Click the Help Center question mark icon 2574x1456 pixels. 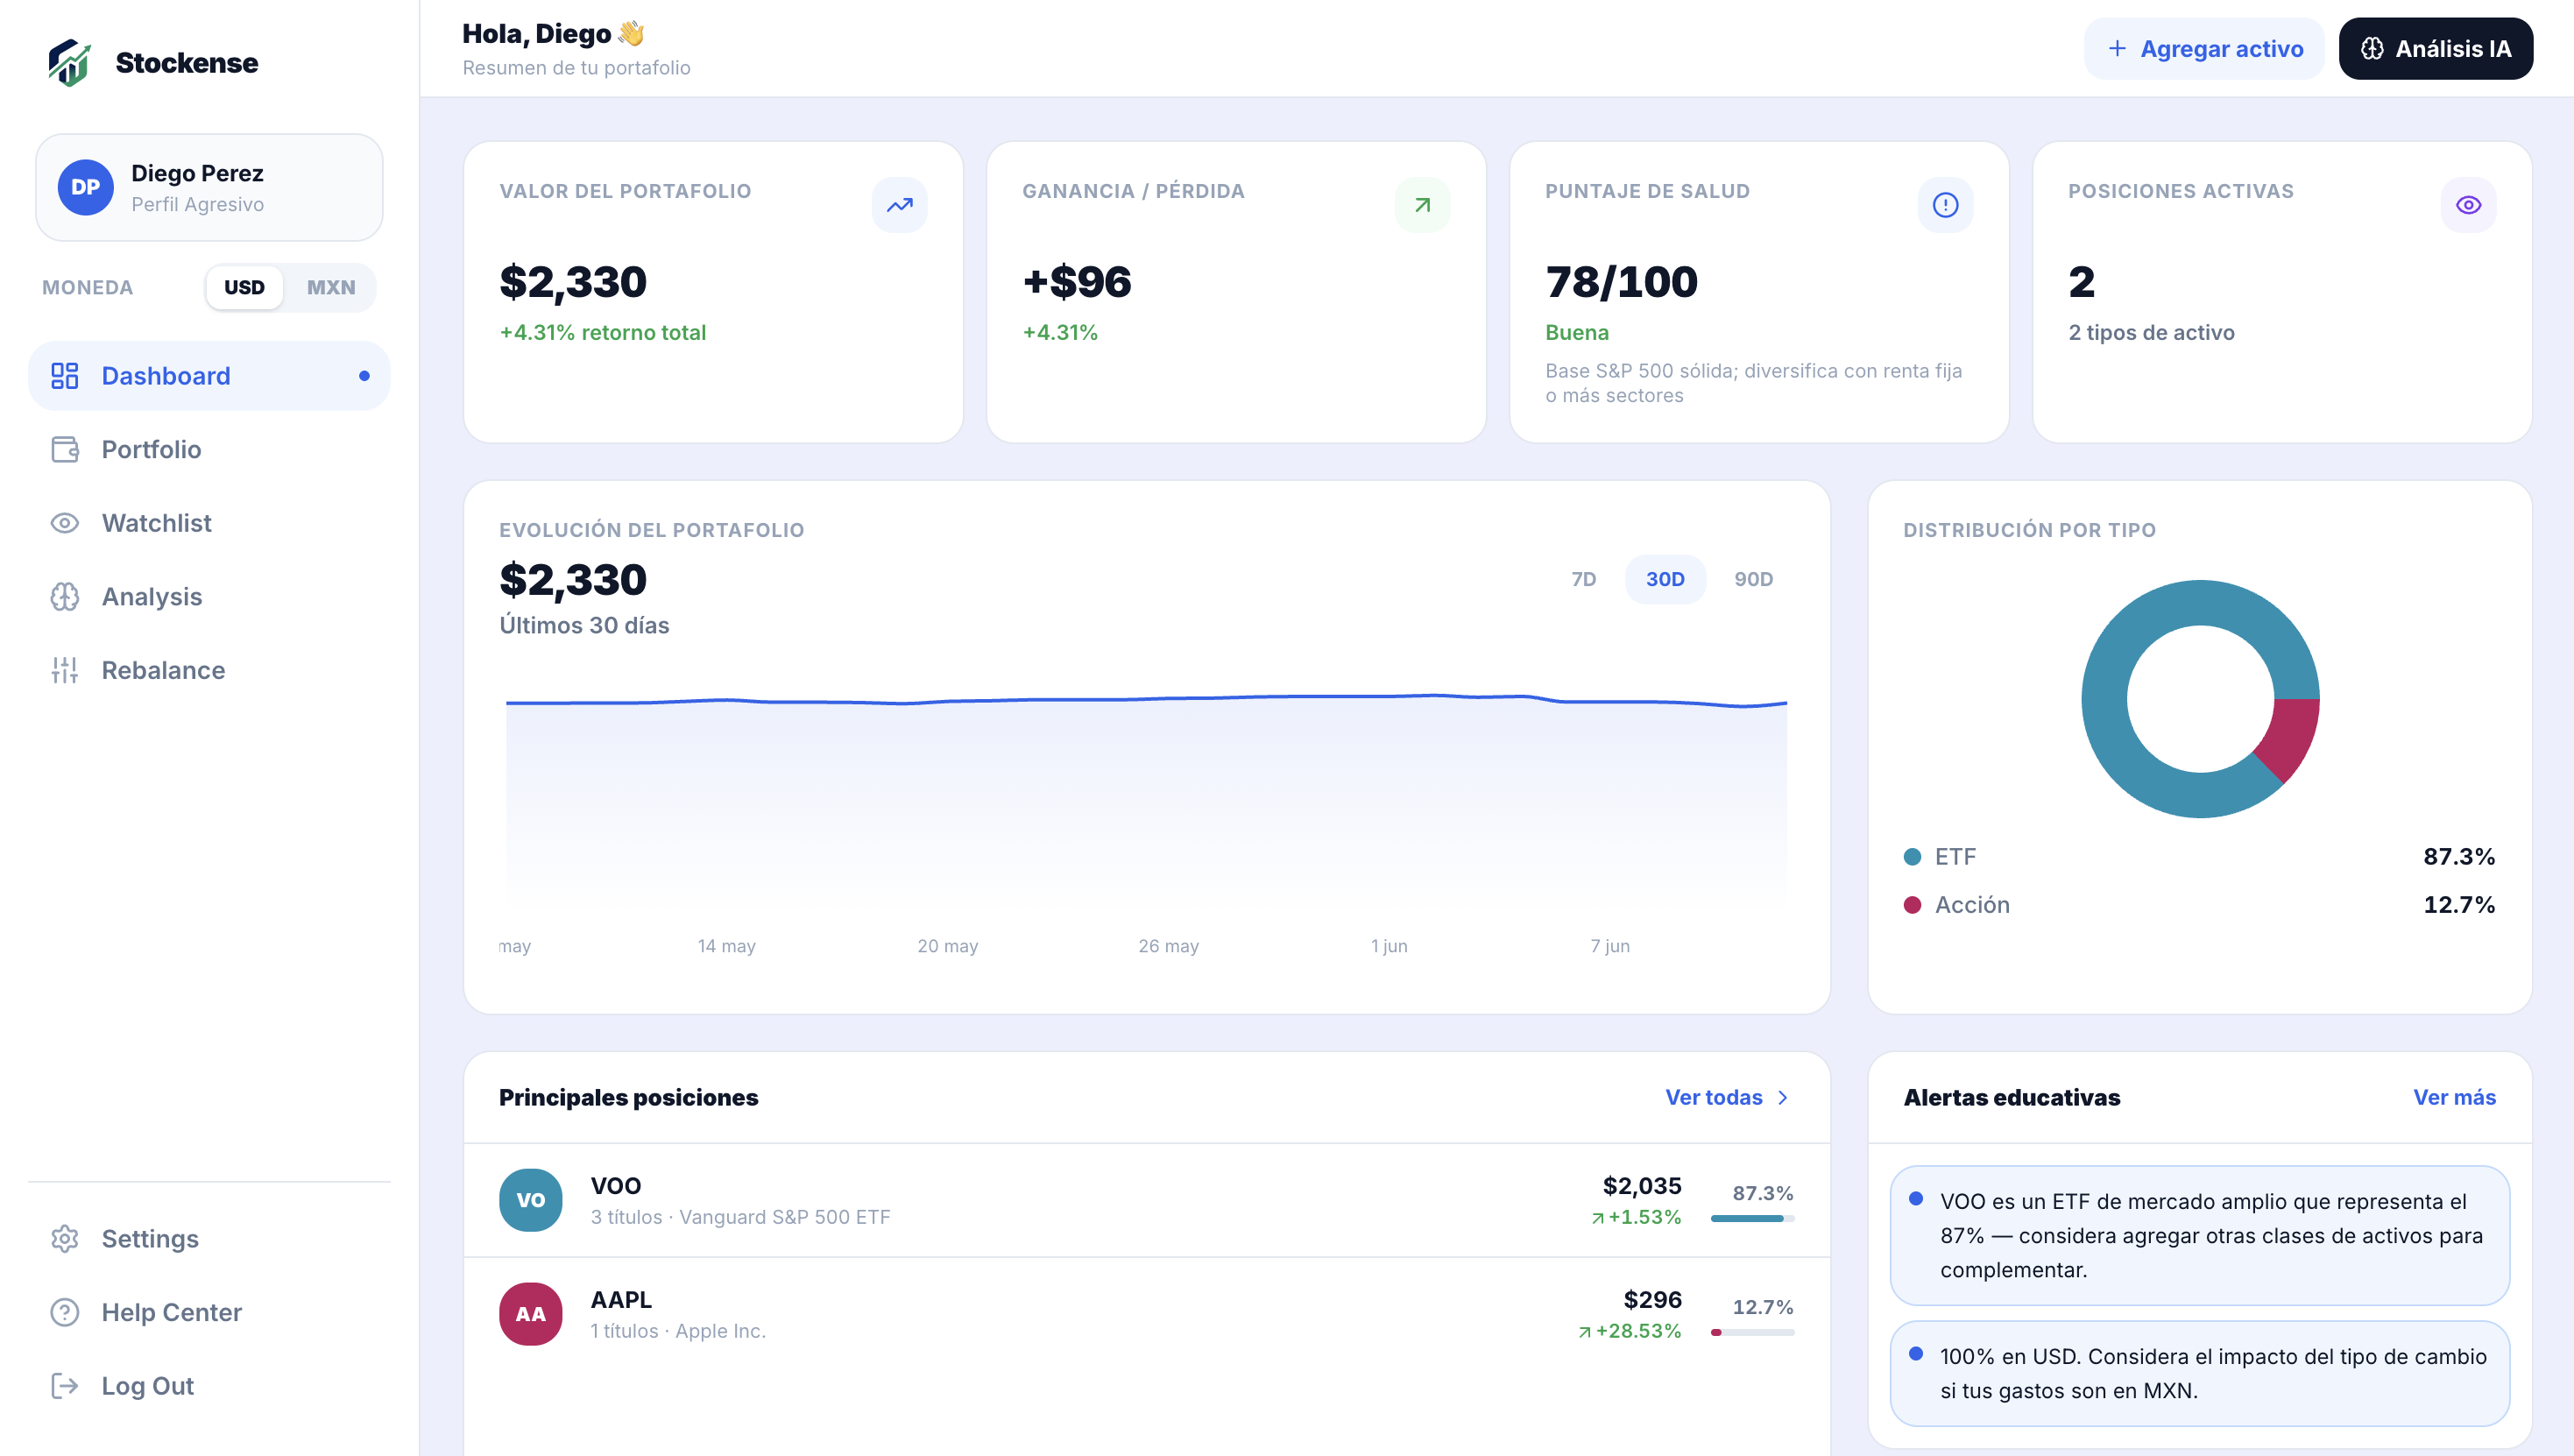[x=65, y=1312]
